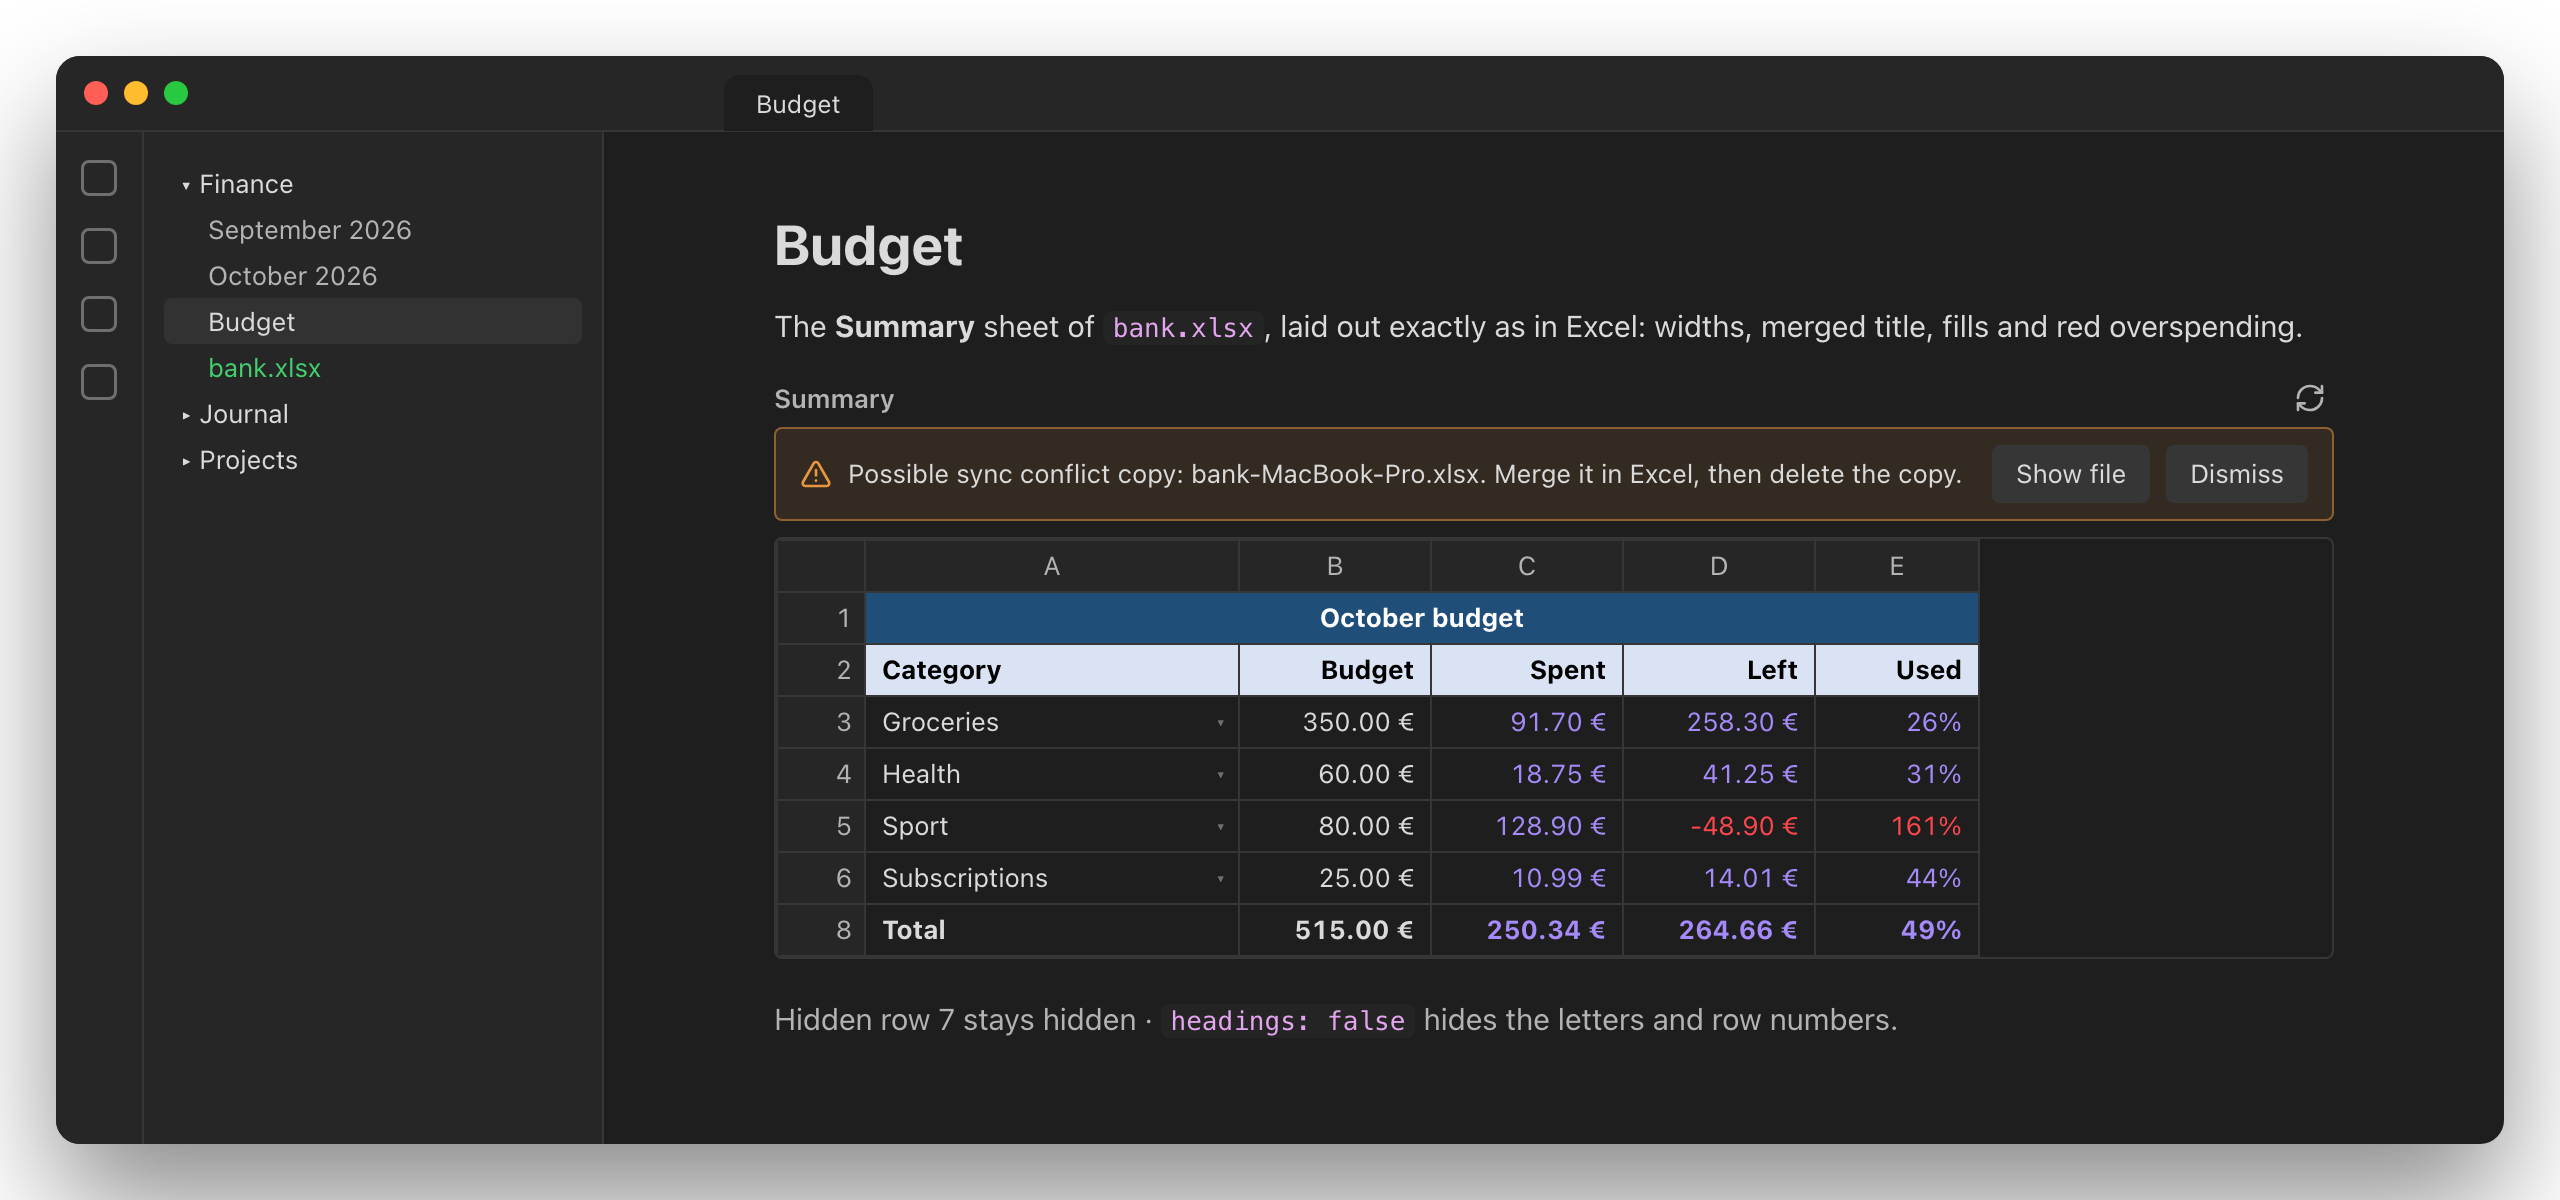The image size is (2560, 1200).
Task: Click the 350.00 € budget cell
Action: (x=1334, y=722)
